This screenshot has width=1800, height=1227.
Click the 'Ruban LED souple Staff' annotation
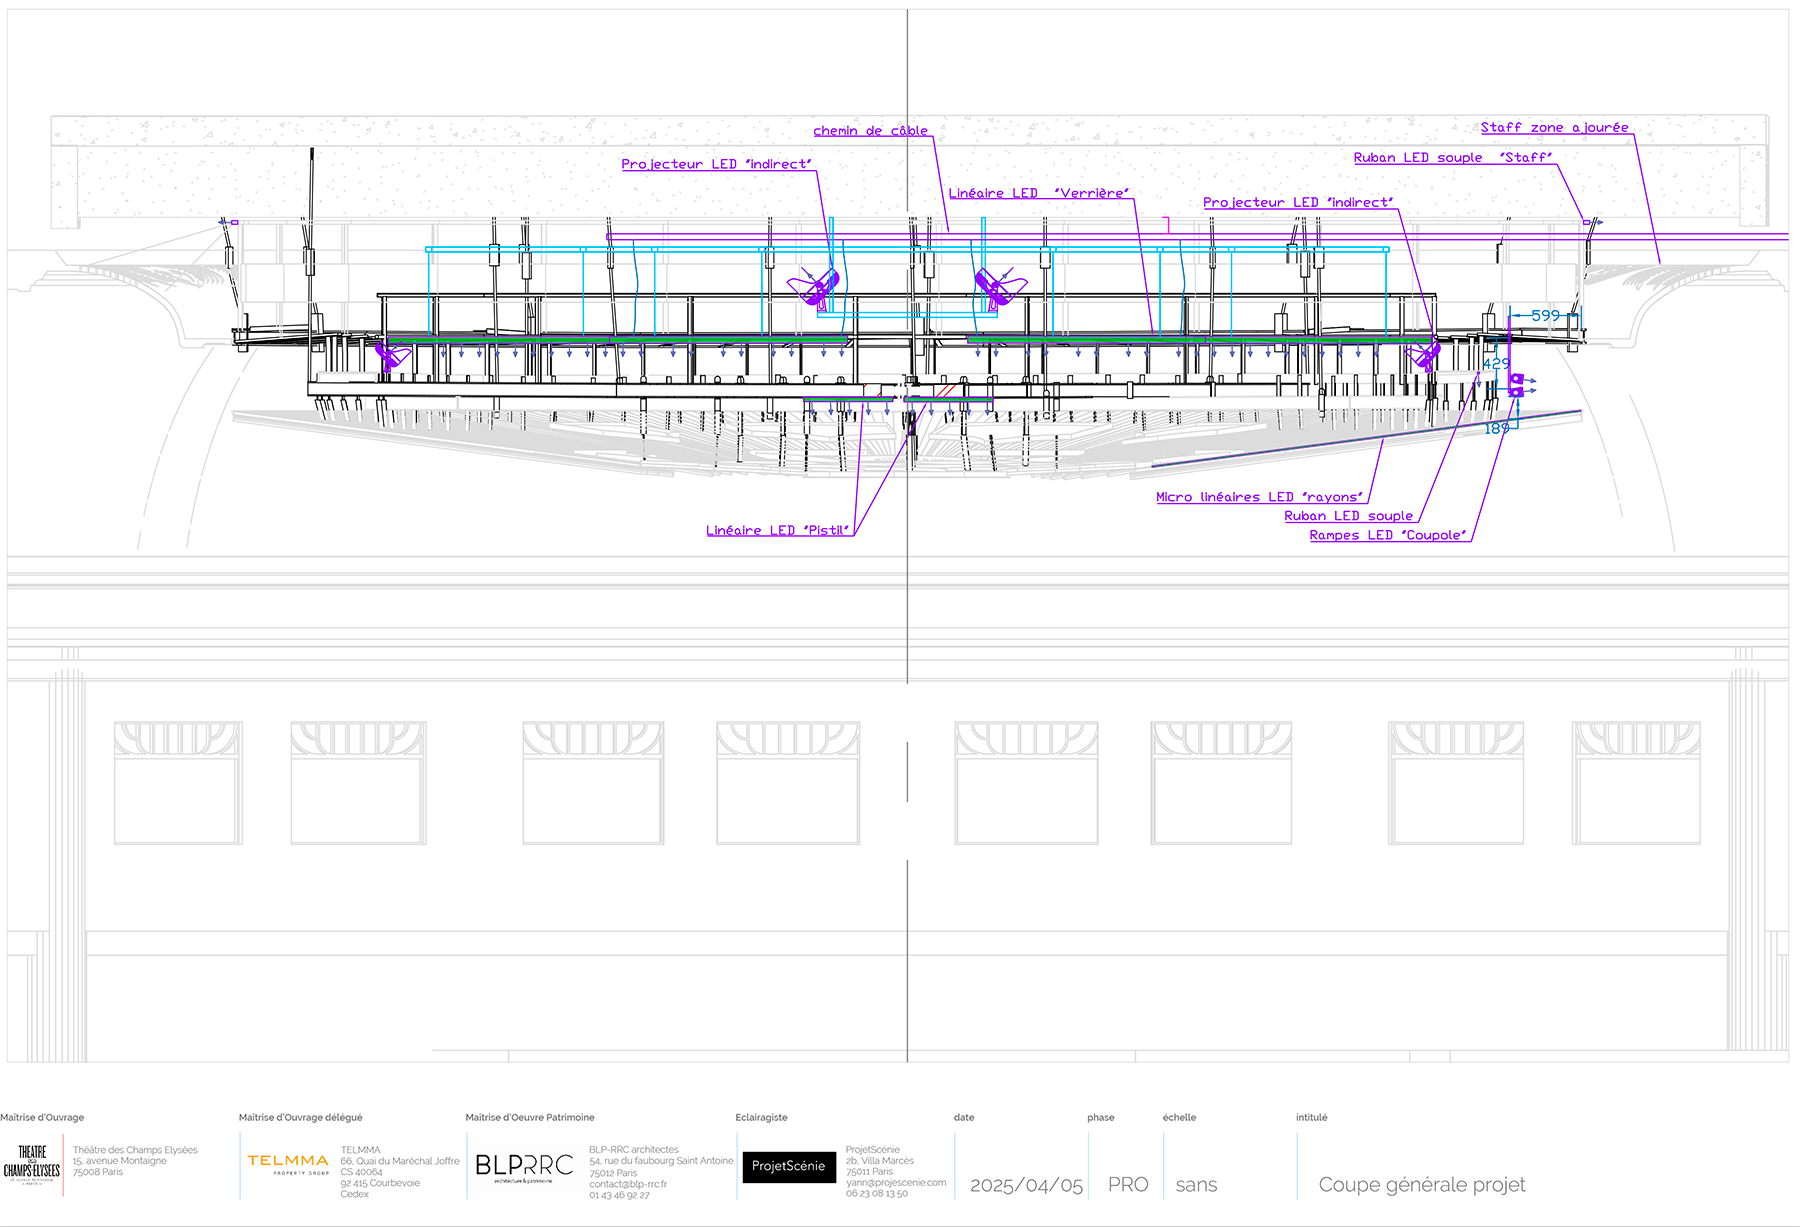1452,158
